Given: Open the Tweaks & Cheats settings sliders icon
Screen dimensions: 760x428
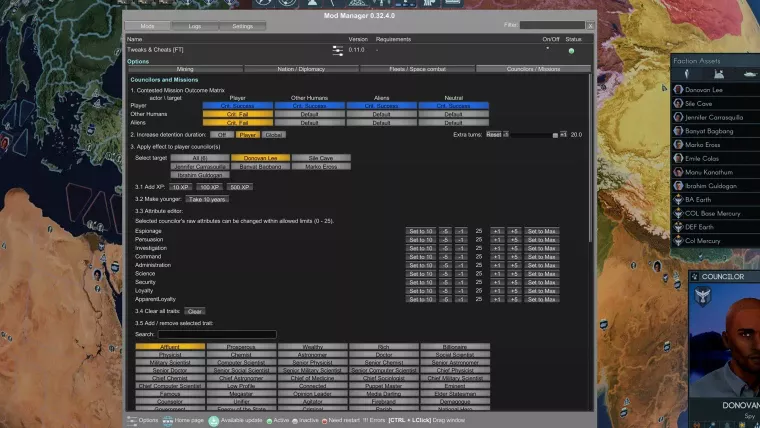Looking at the screenshot, I should point(337,50).
